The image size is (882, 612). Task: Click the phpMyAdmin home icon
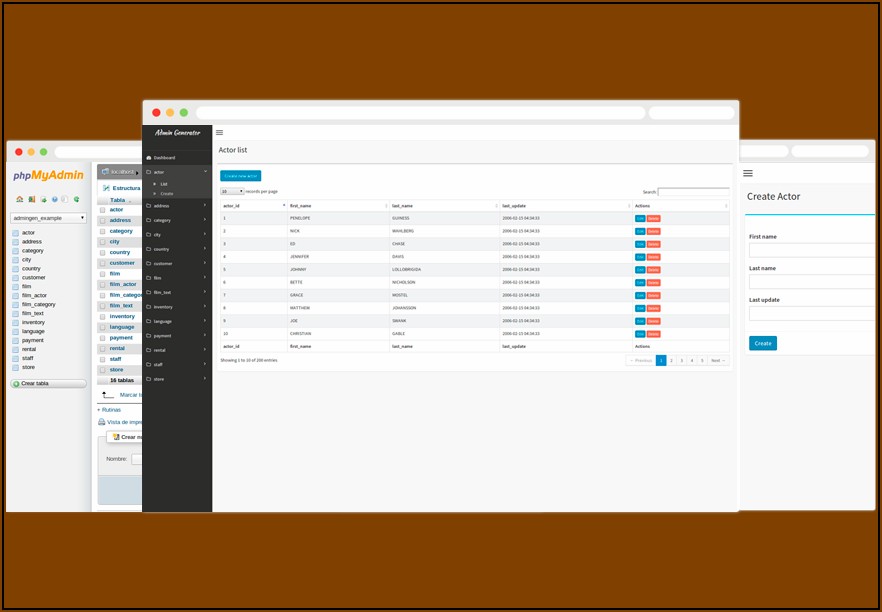(x=20, y=199)
